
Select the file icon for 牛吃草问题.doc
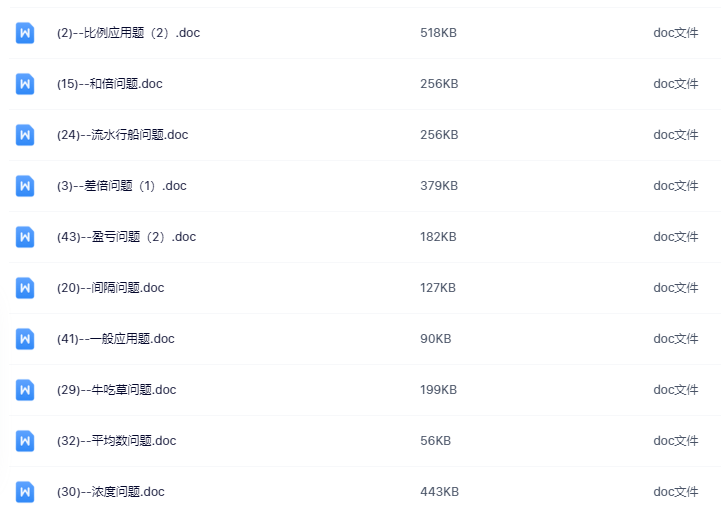[25, 390]
